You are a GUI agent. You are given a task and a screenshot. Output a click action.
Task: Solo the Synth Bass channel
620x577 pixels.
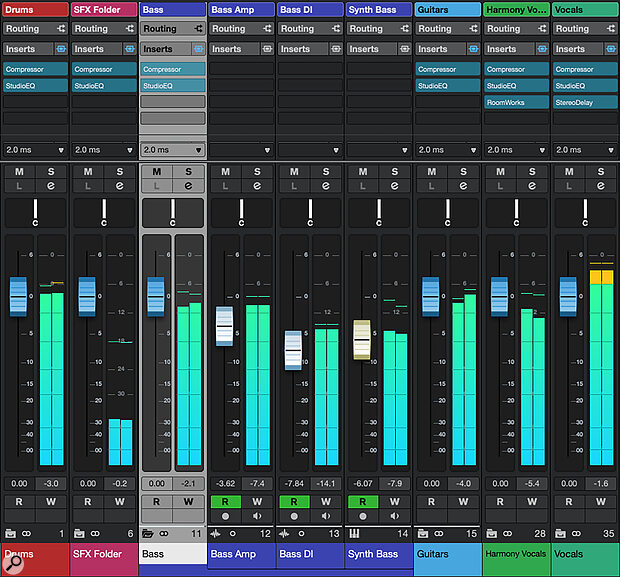pyautogui.click(x=395, y=172)
